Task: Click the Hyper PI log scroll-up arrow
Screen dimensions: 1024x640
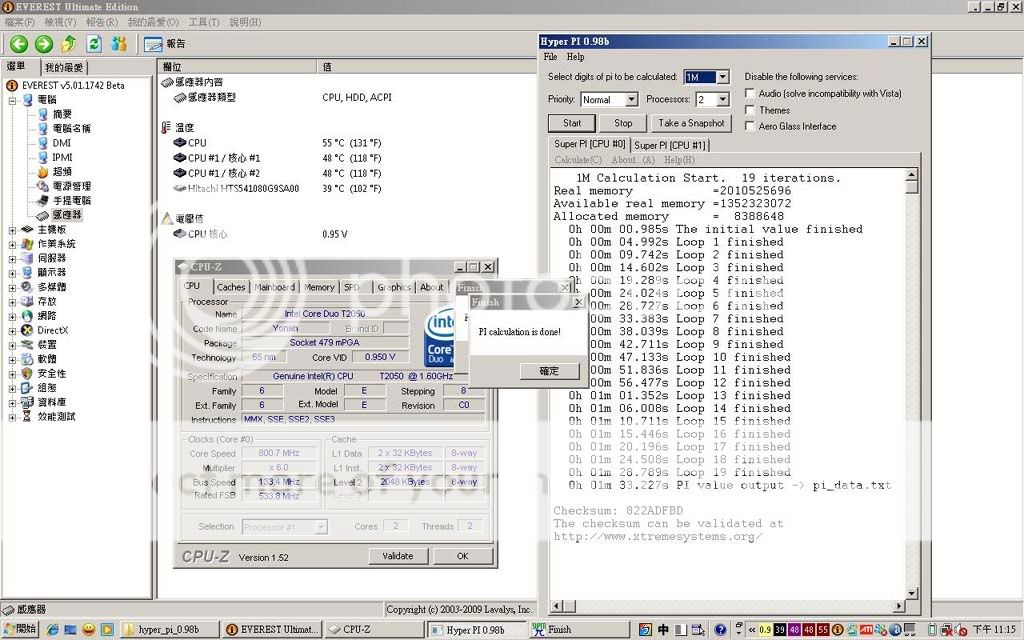Action: point(912,174)
